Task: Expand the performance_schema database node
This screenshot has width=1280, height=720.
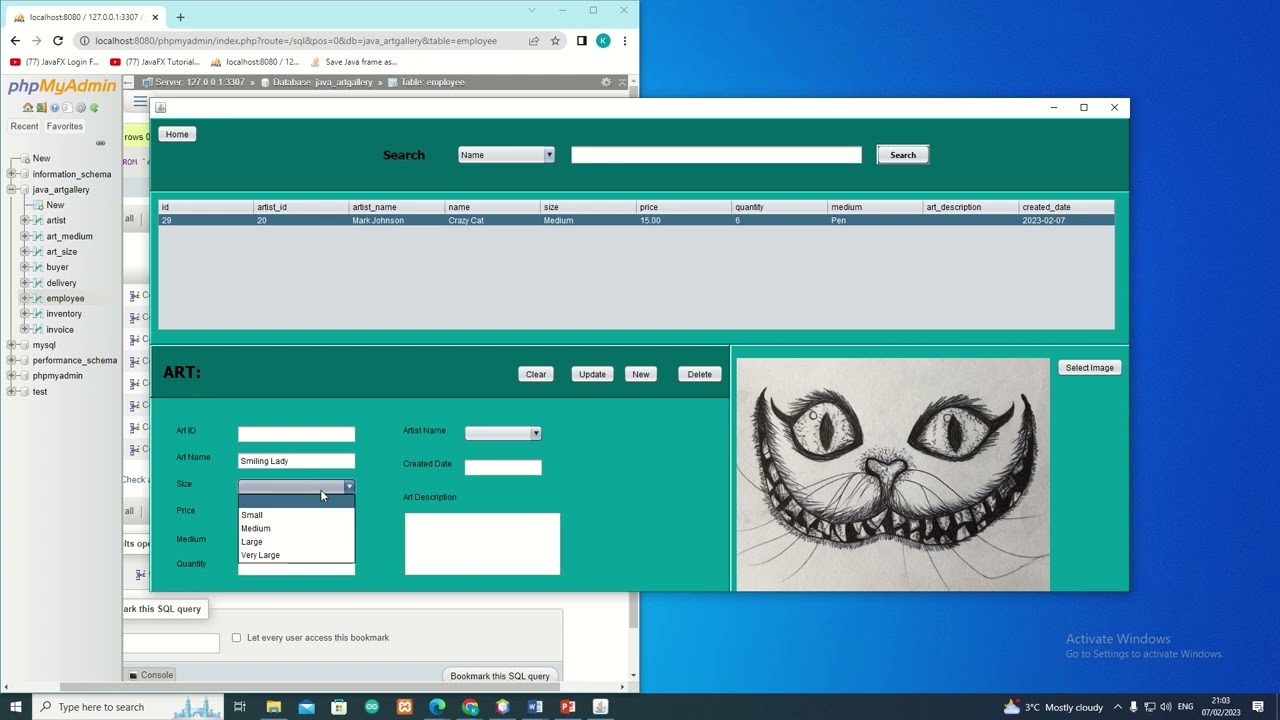Action: point(11,360)
